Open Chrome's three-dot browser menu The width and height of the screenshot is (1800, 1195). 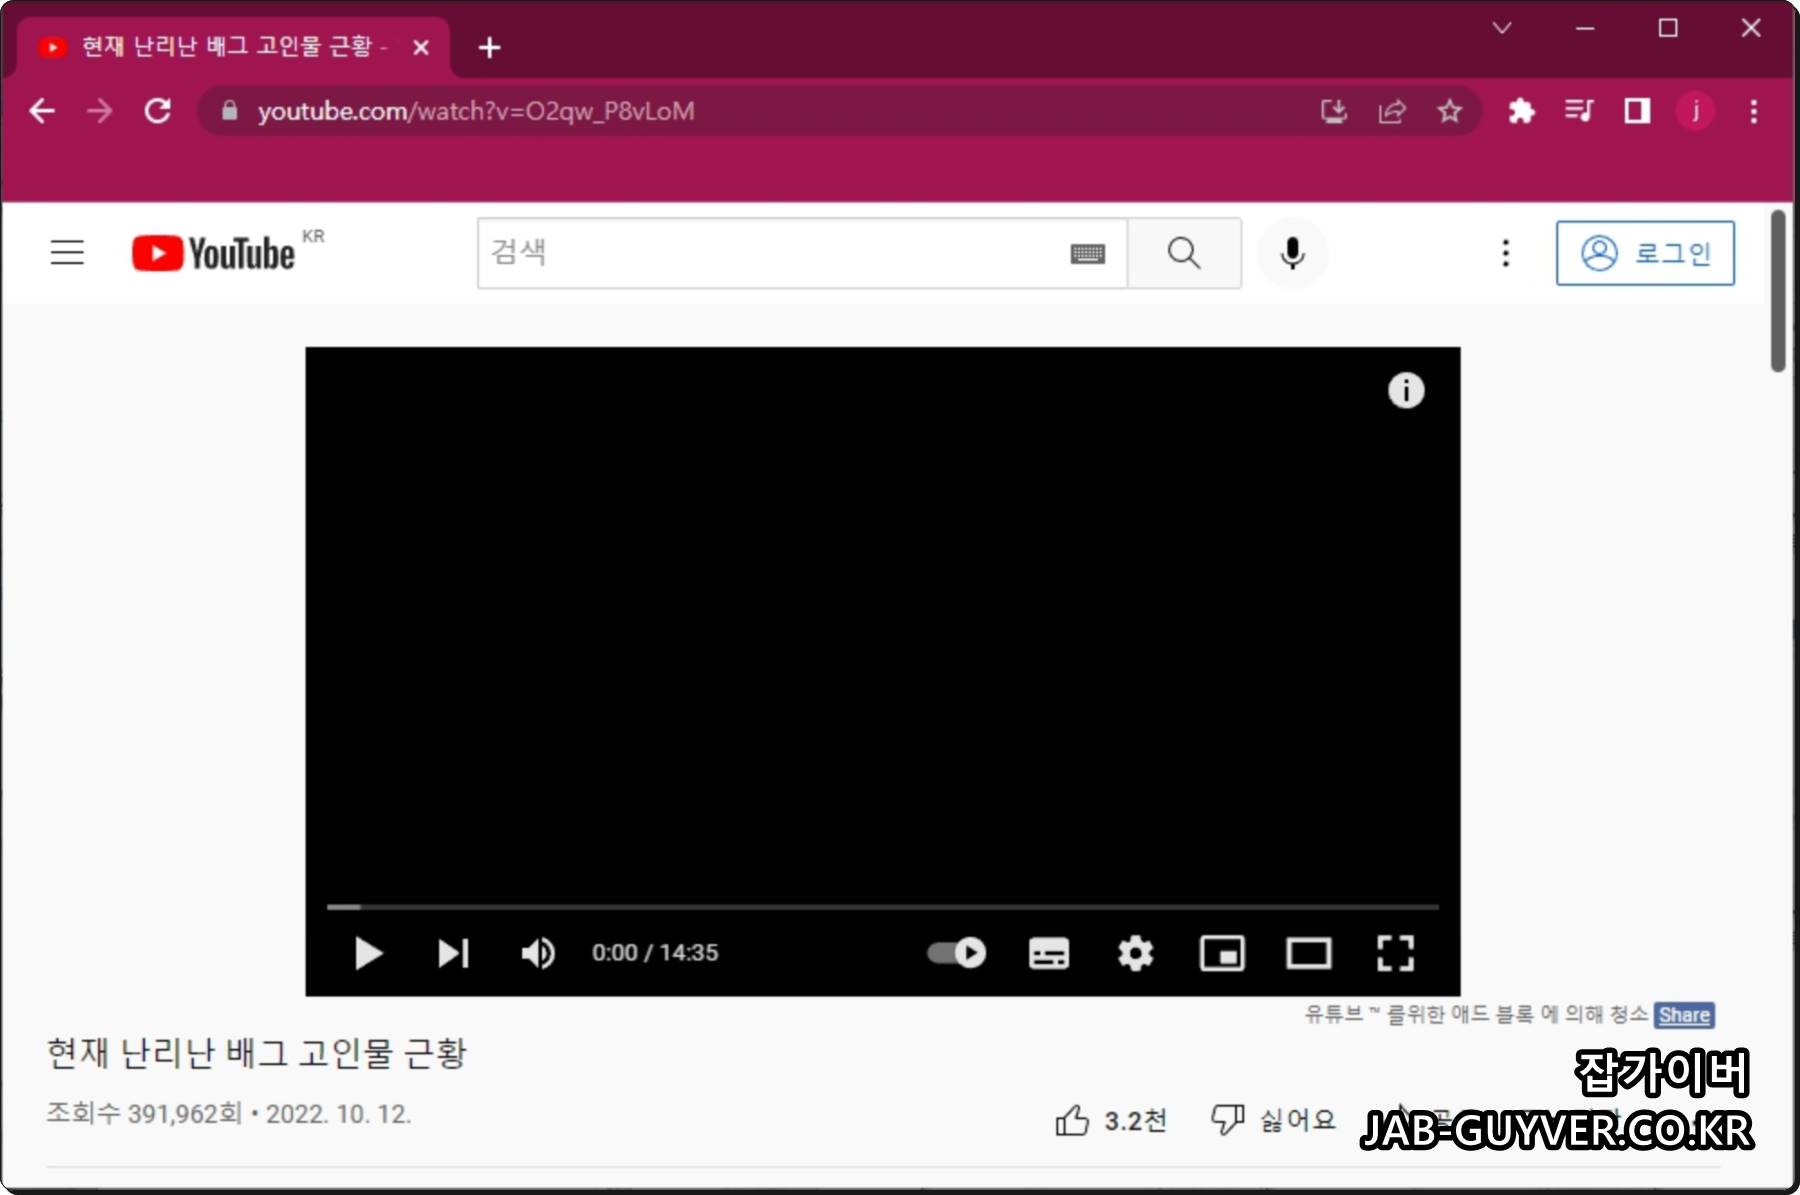pyautogui.click(x=1755, y=111)
